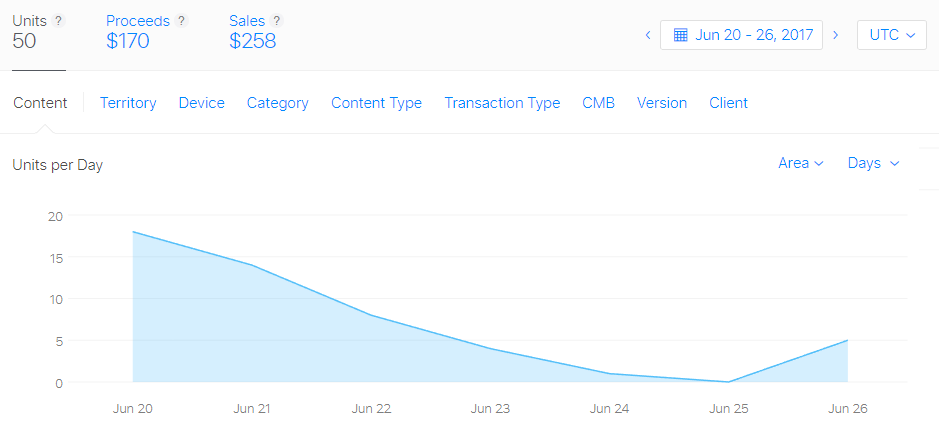This screenshot has height=437, width=939.
Task: Switch to the Territory tab
Action: pyautogui.click(x=128, y=103)
